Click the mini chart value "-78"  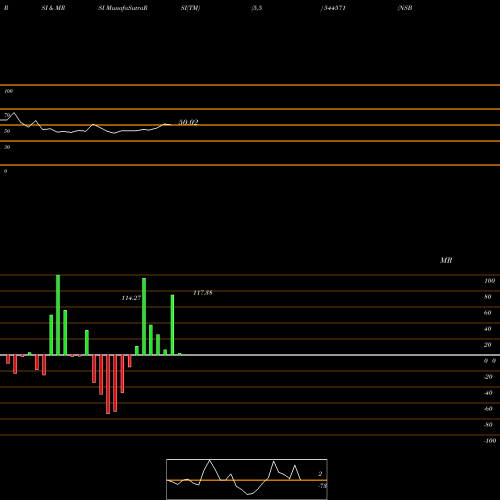click(322, 486)
